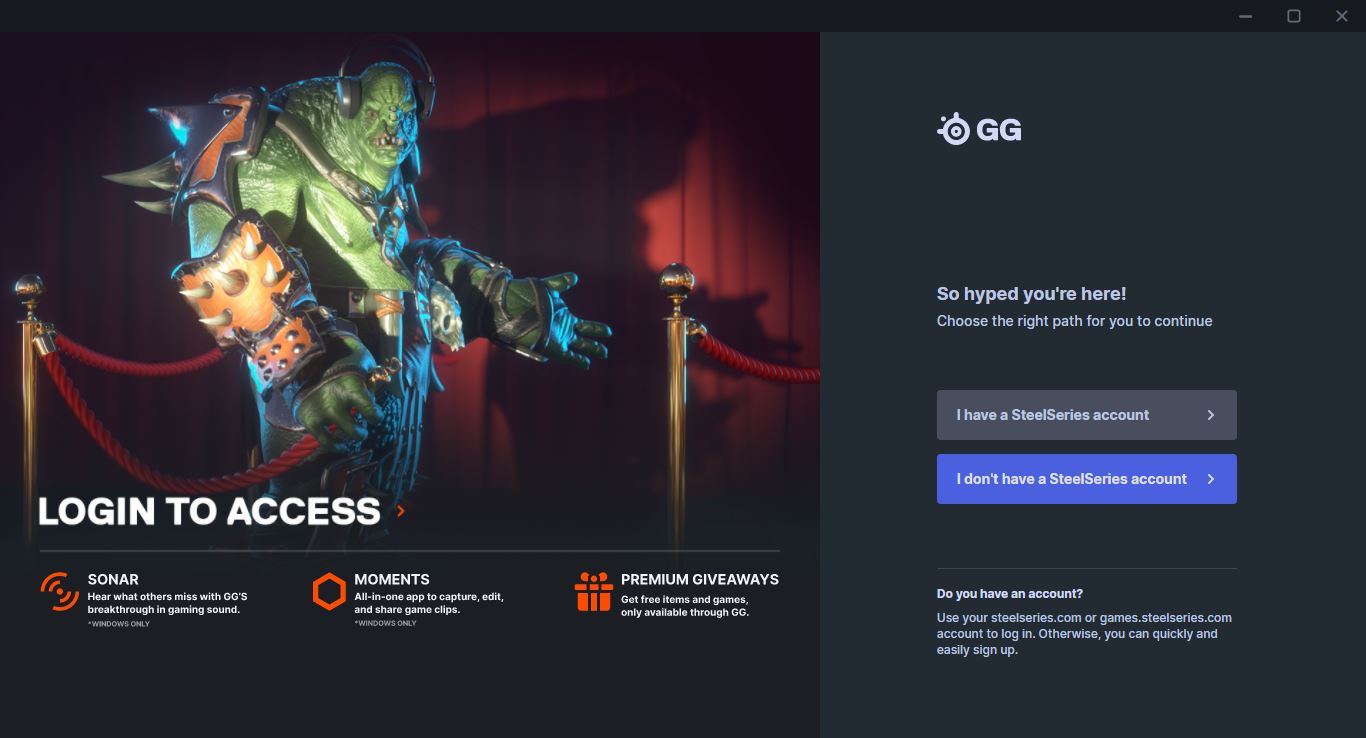Click the GG text in the logo
Screen dimensions: 1366x738
point(999,130)
